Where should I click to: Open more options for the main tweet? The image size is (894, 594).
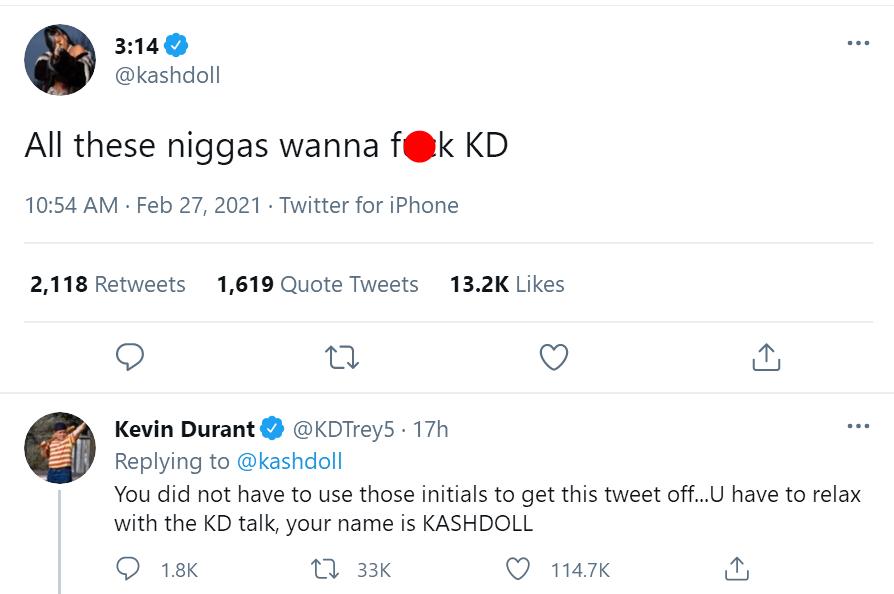click(x=857, y=44)
